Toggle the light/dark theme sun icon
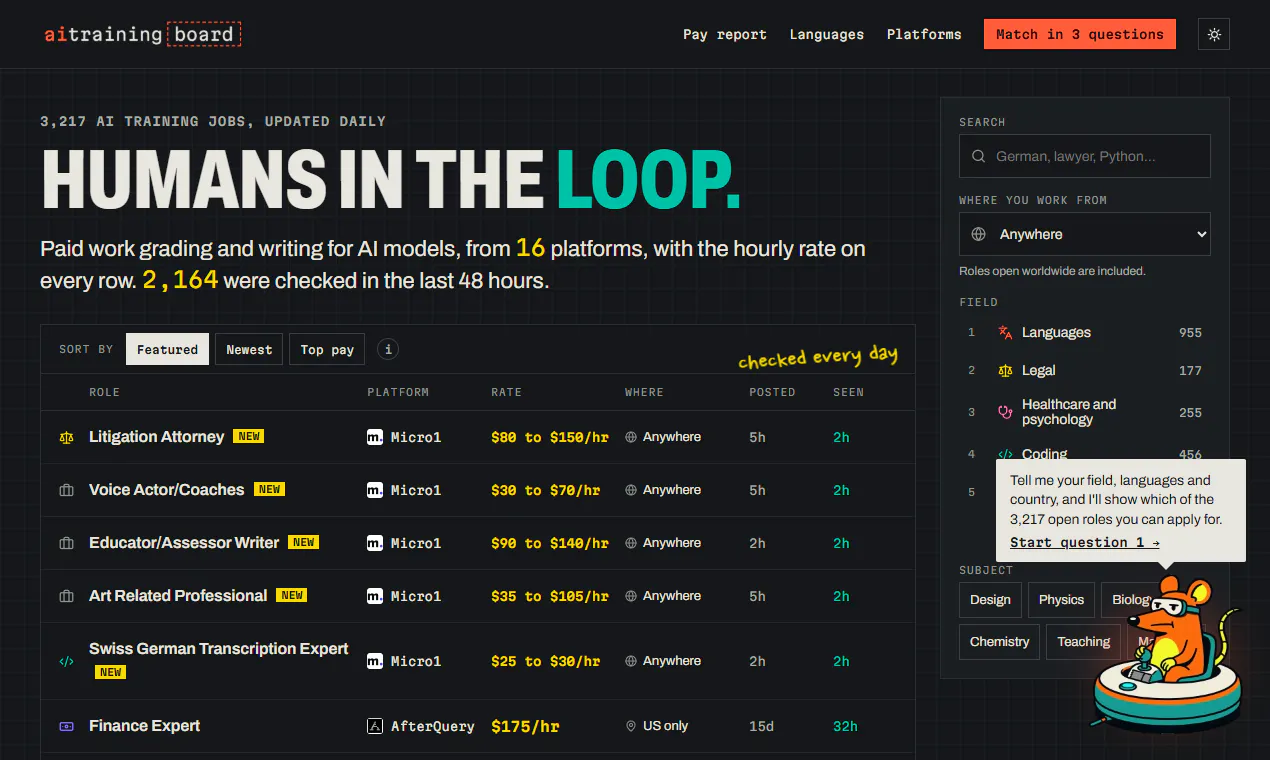Image resolution: width=1270 pixels, height=760 pixels. 1214,34
